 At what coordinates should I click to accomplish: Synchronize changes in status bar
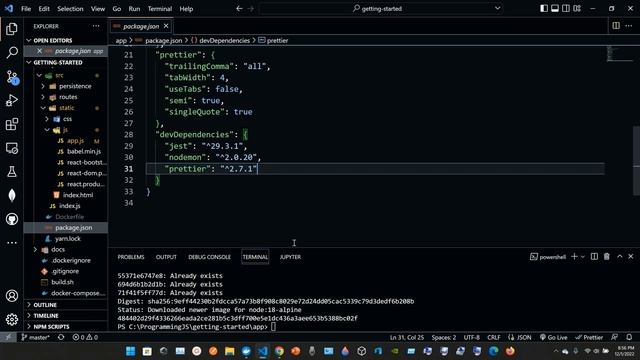click(61, 337)
